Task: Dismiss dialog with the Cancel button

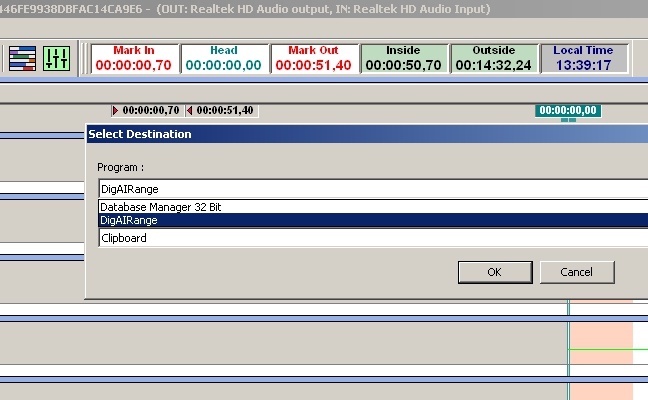Action: (x=577, y=272)
